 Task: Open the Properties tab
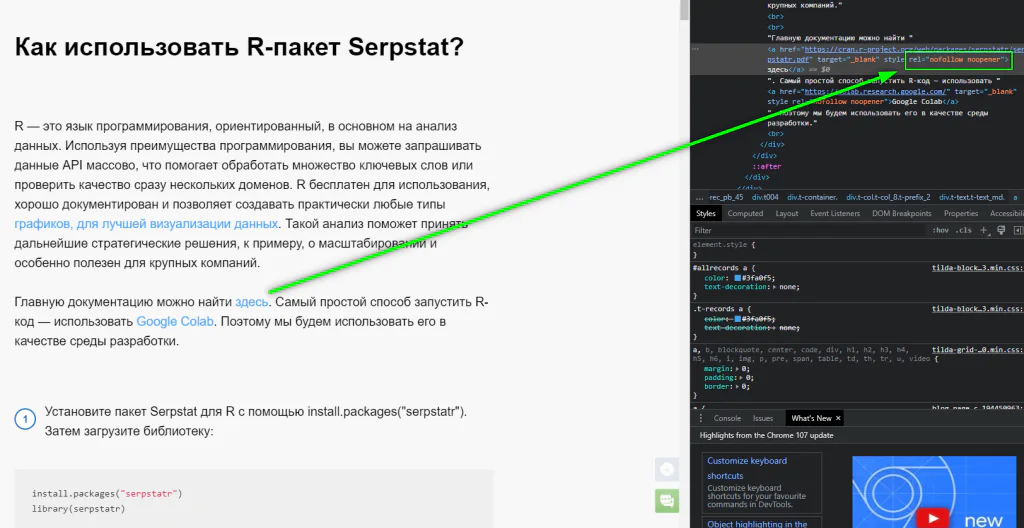coord(961,214)
